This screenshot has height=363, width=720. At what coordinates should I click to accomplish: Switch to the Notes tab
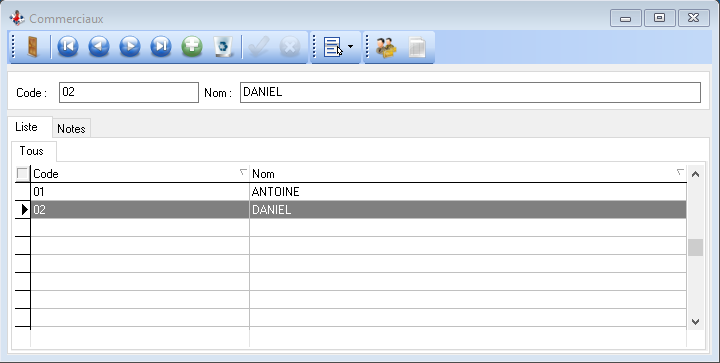coord(71,128)
